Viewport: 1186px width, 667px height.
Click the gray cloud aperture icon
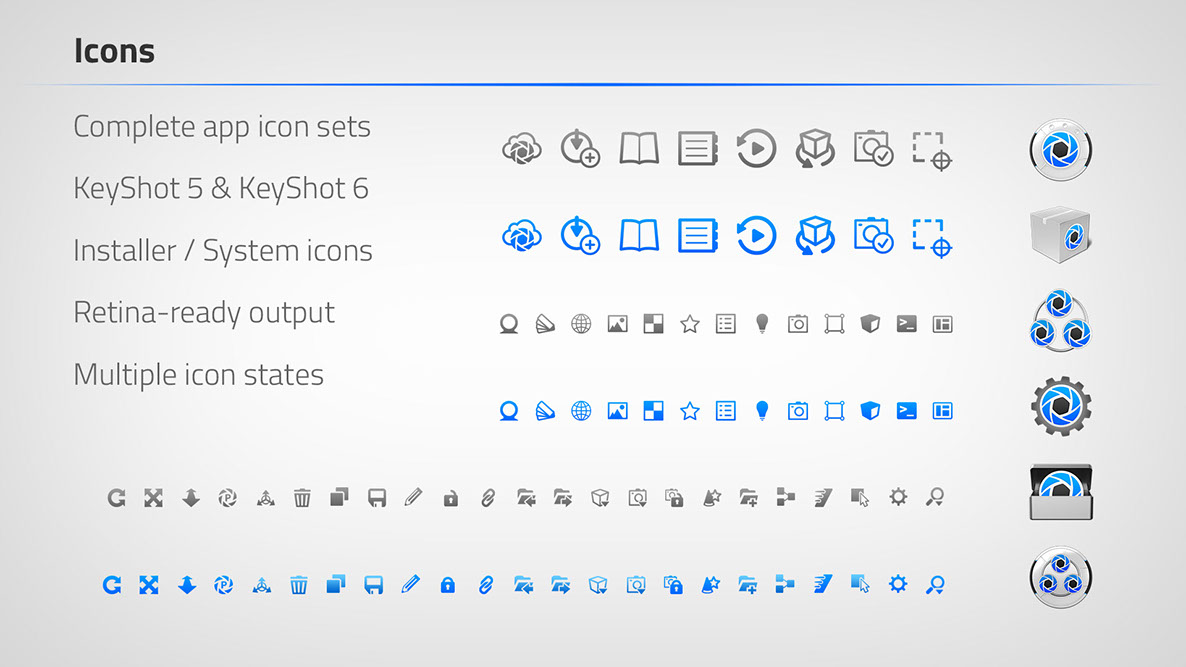coord(521,150)
